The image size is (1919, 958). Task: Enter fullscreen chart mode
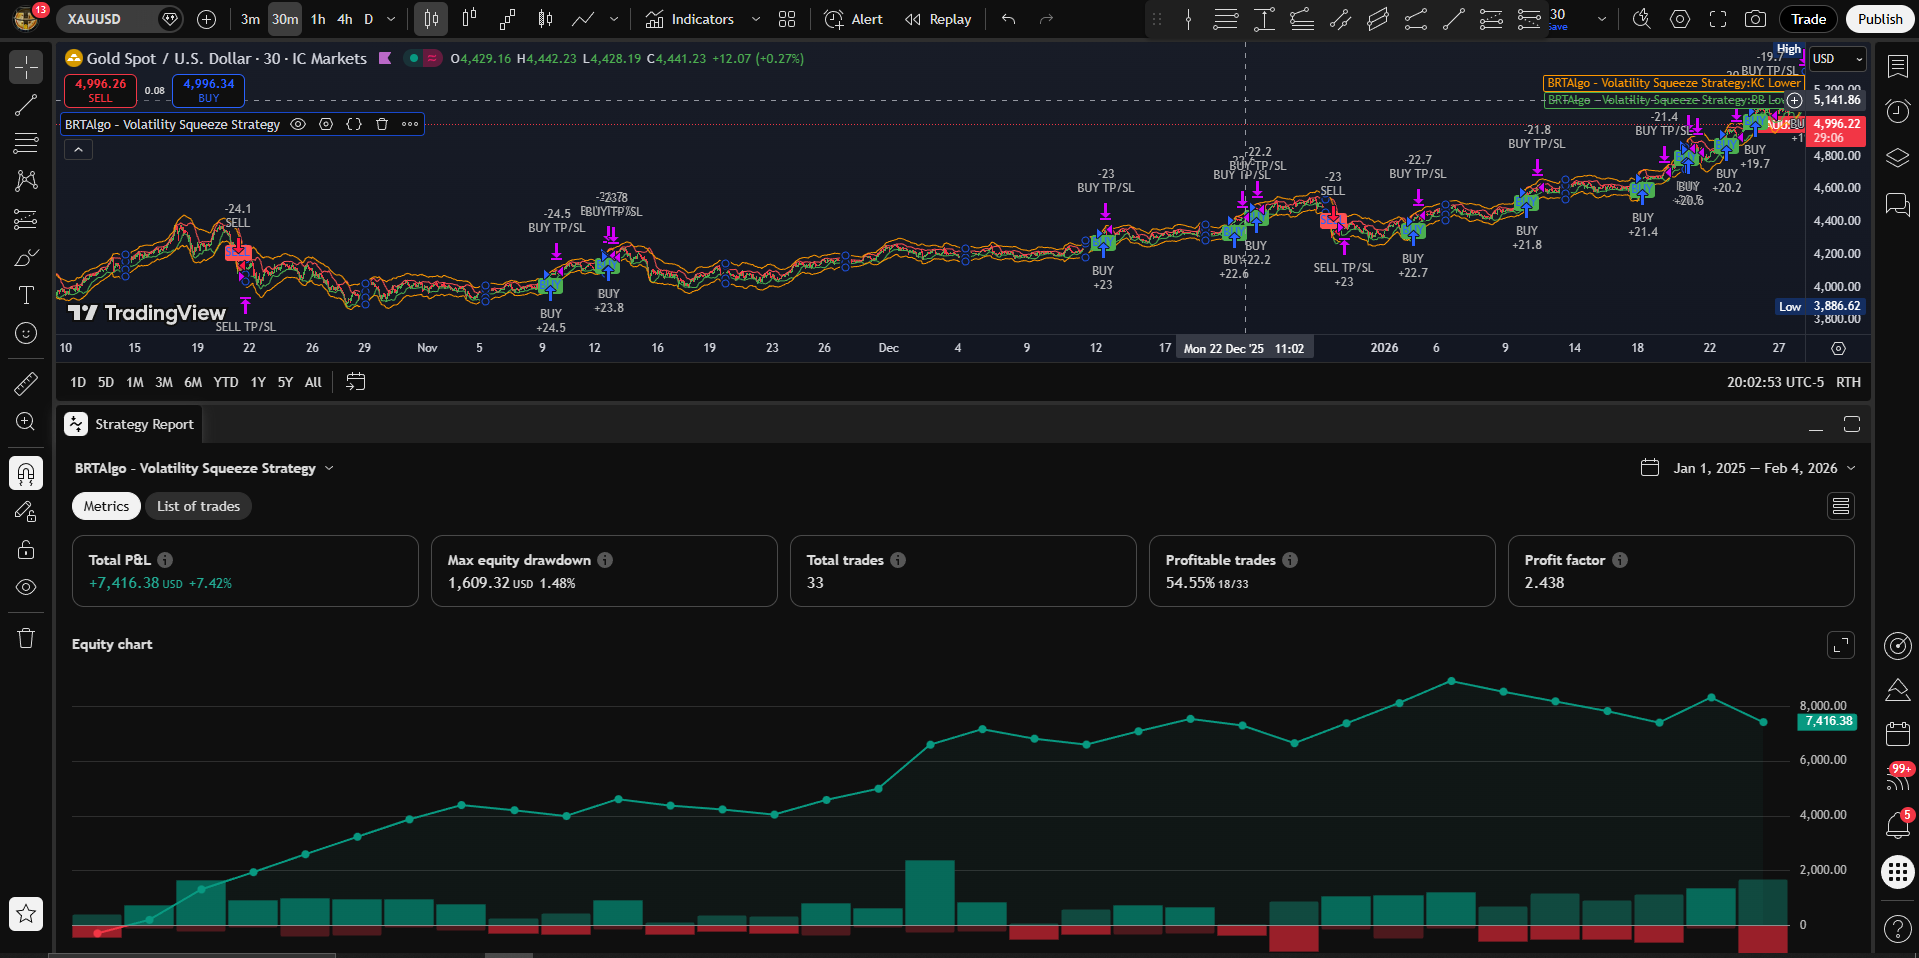click(x=1718, y=19)
